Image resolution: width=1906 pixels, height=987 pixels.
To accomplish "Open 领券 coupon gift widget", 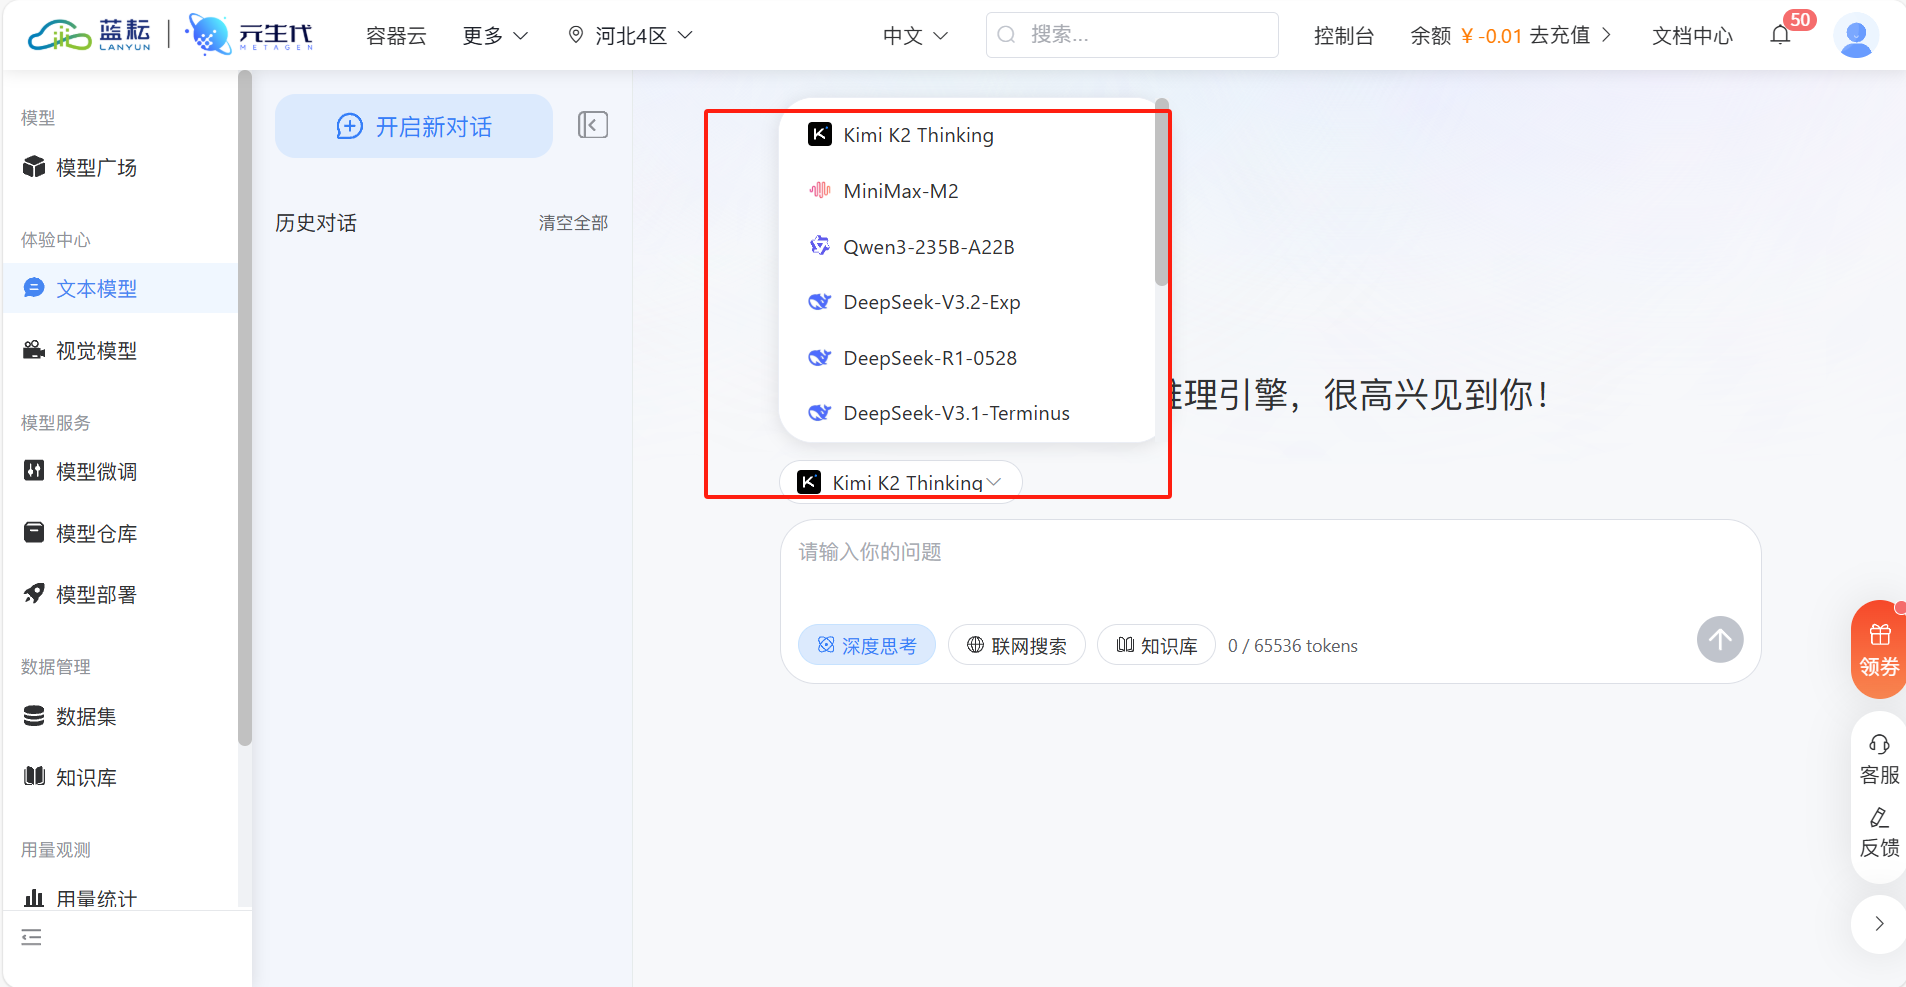I will 1879,649.
